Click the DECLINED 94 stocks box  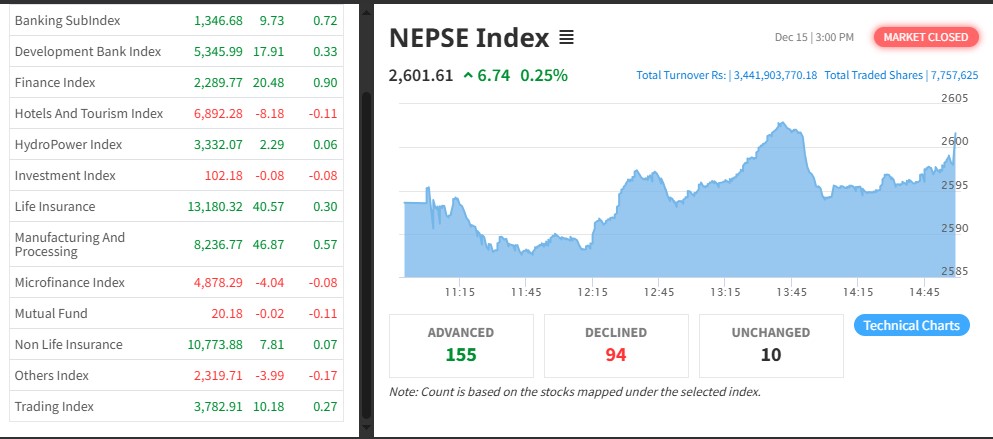coord(616,345)
